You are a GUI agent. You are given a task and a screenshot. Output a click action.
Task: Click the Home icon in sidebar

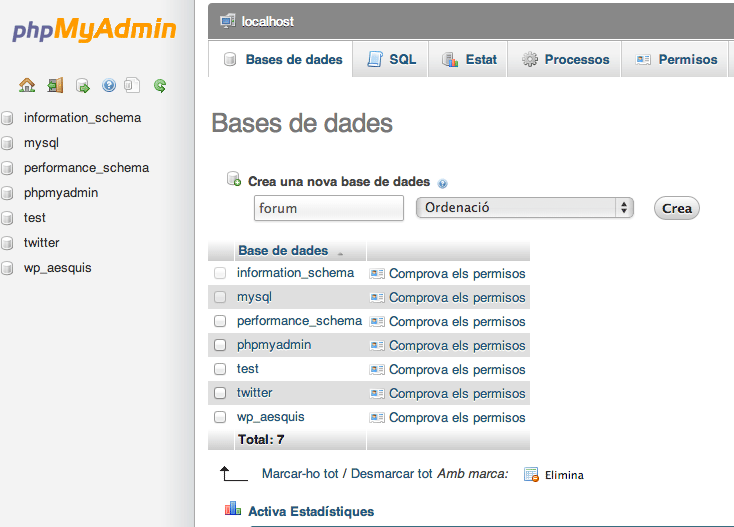pyautogui.click(x=27, y=85)
